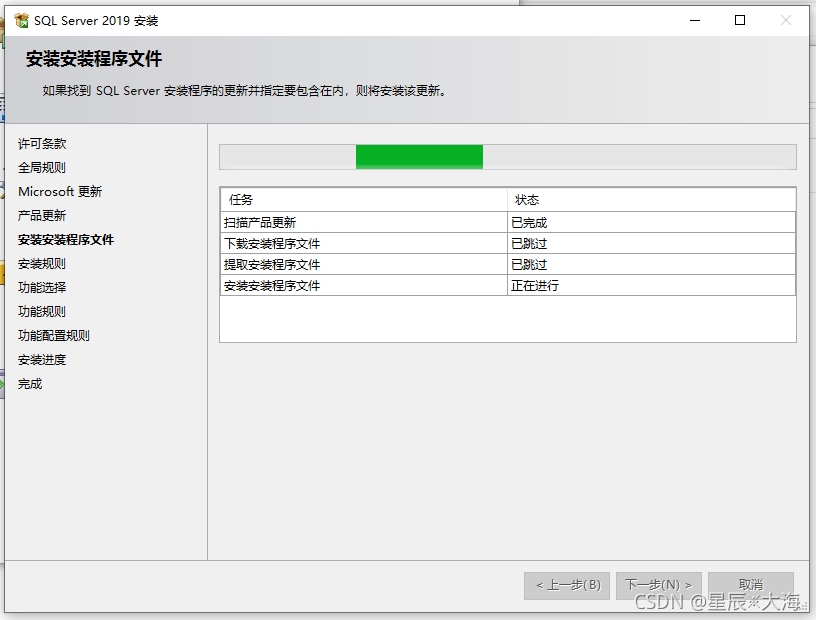Open the 功能配置规则 sidebar step
Viewport: 816px width, 620px height.
[54, 336]
